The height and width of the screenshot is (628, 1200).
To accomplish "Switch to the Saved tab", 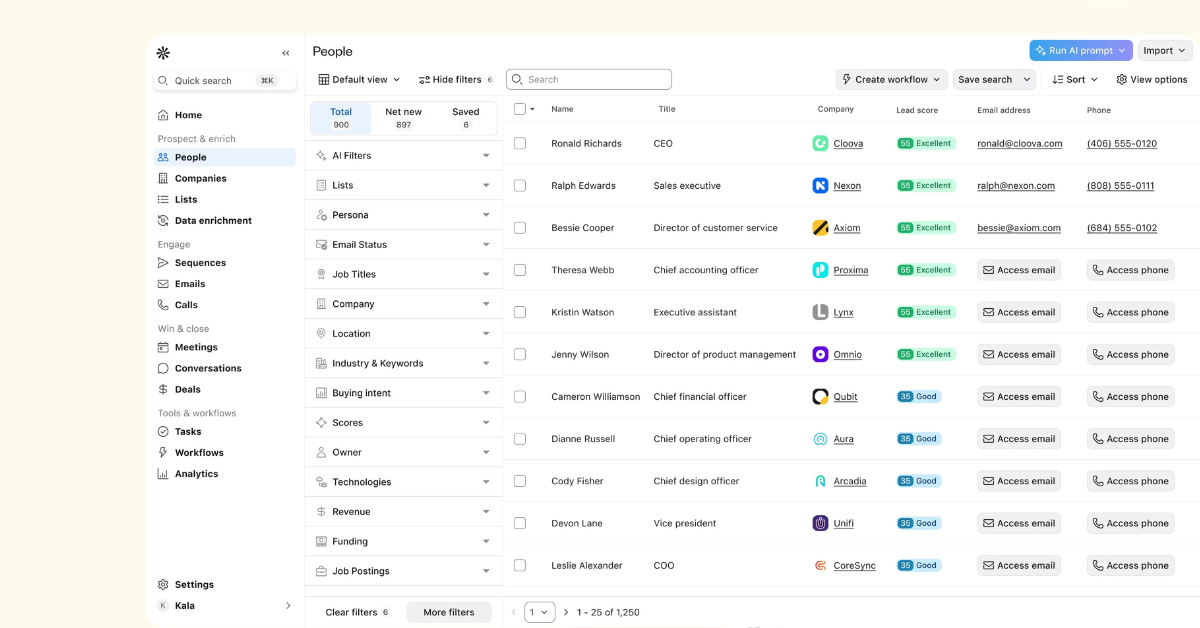I will pyautogui.click(x=465, y=118).
